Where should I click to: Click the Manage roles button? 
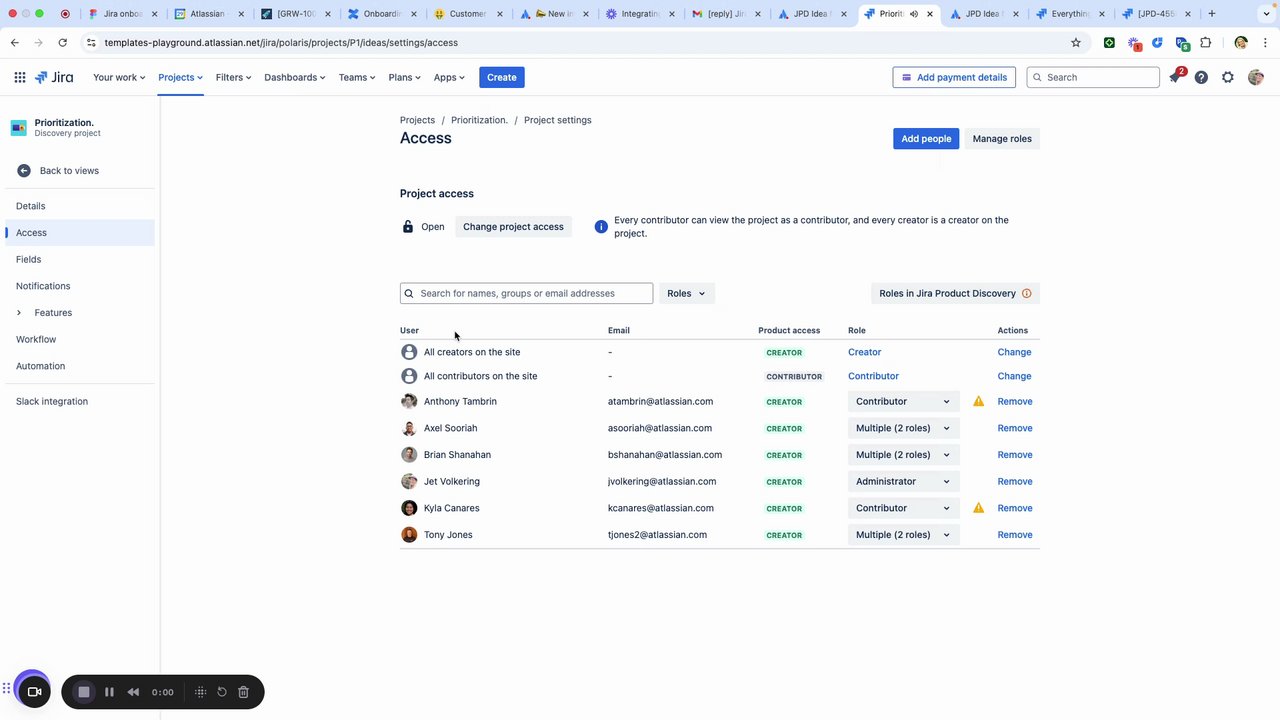coord(1002,139)
